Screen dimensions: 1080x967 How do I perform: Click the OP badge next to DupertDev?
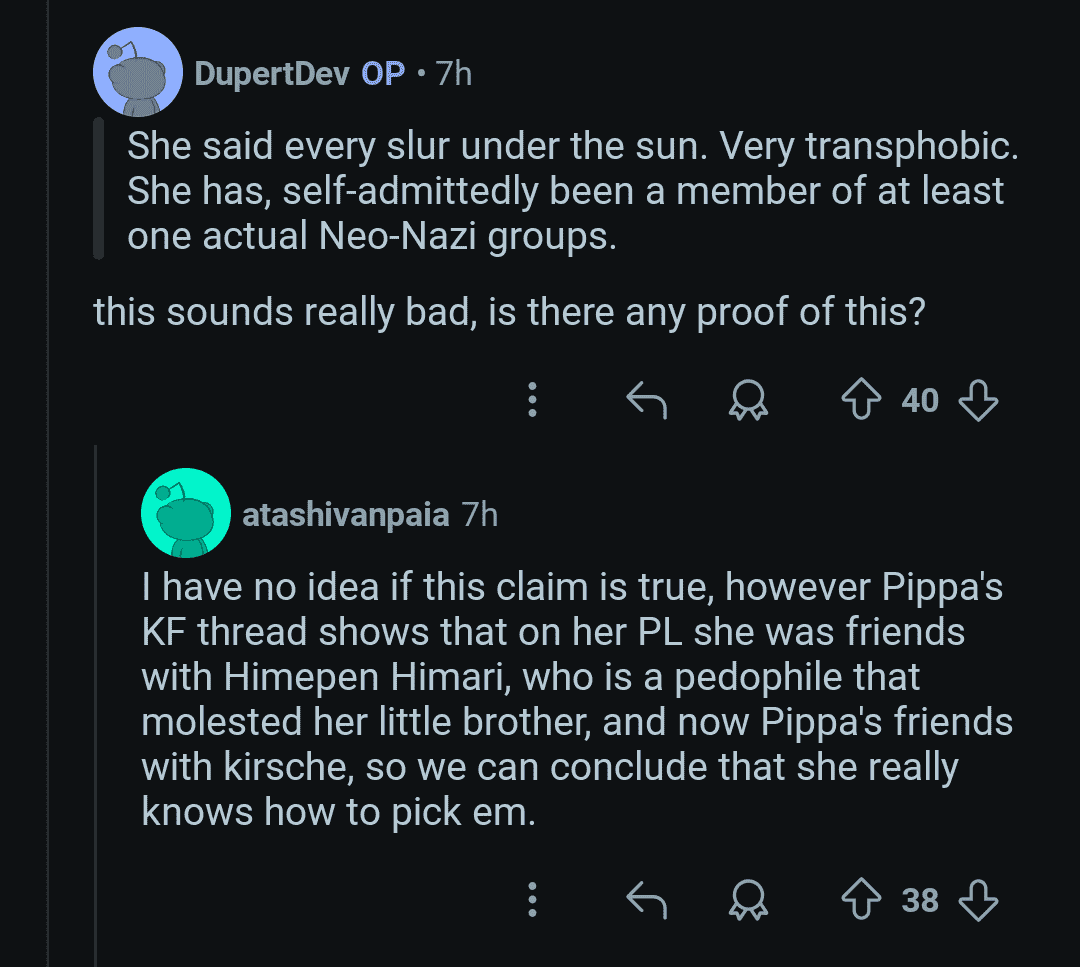coord(383,74)
